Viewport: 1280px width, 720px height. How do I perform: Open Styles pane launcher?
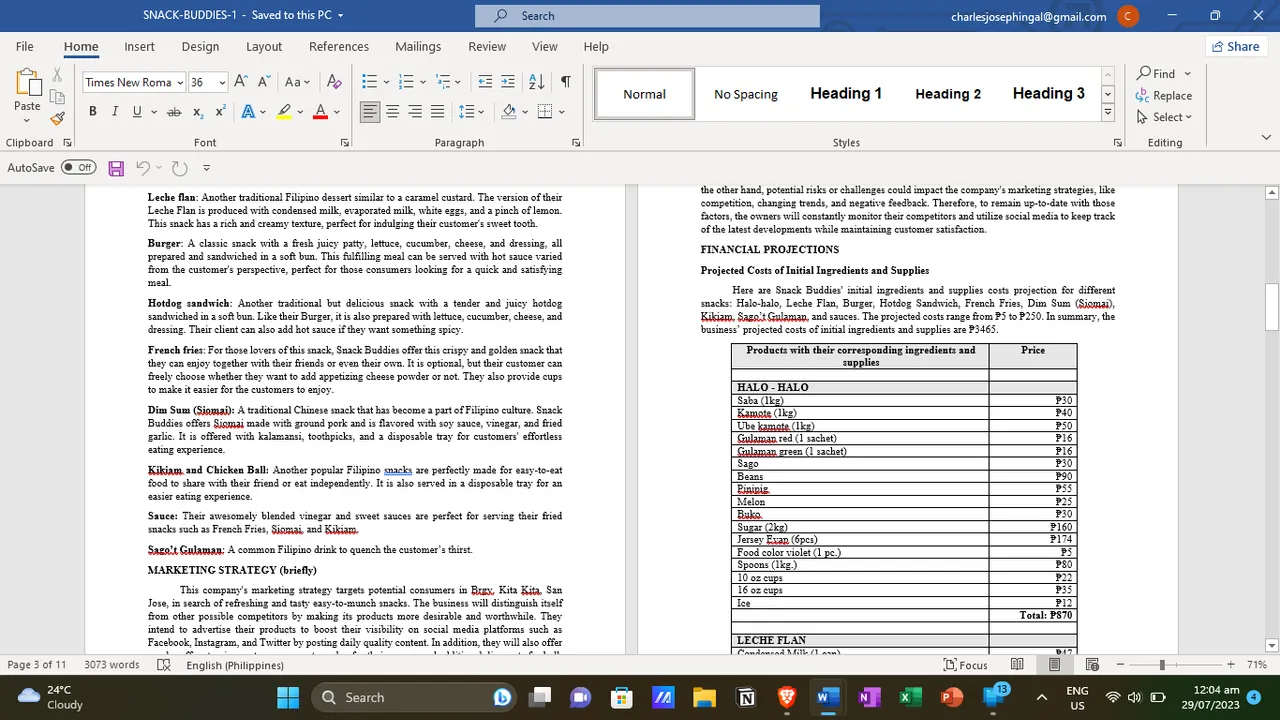(1118, 143)
